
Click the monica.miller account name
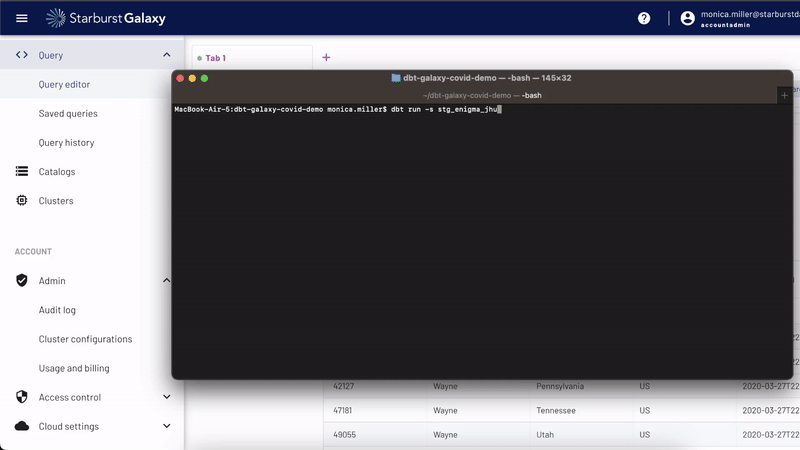750,14
